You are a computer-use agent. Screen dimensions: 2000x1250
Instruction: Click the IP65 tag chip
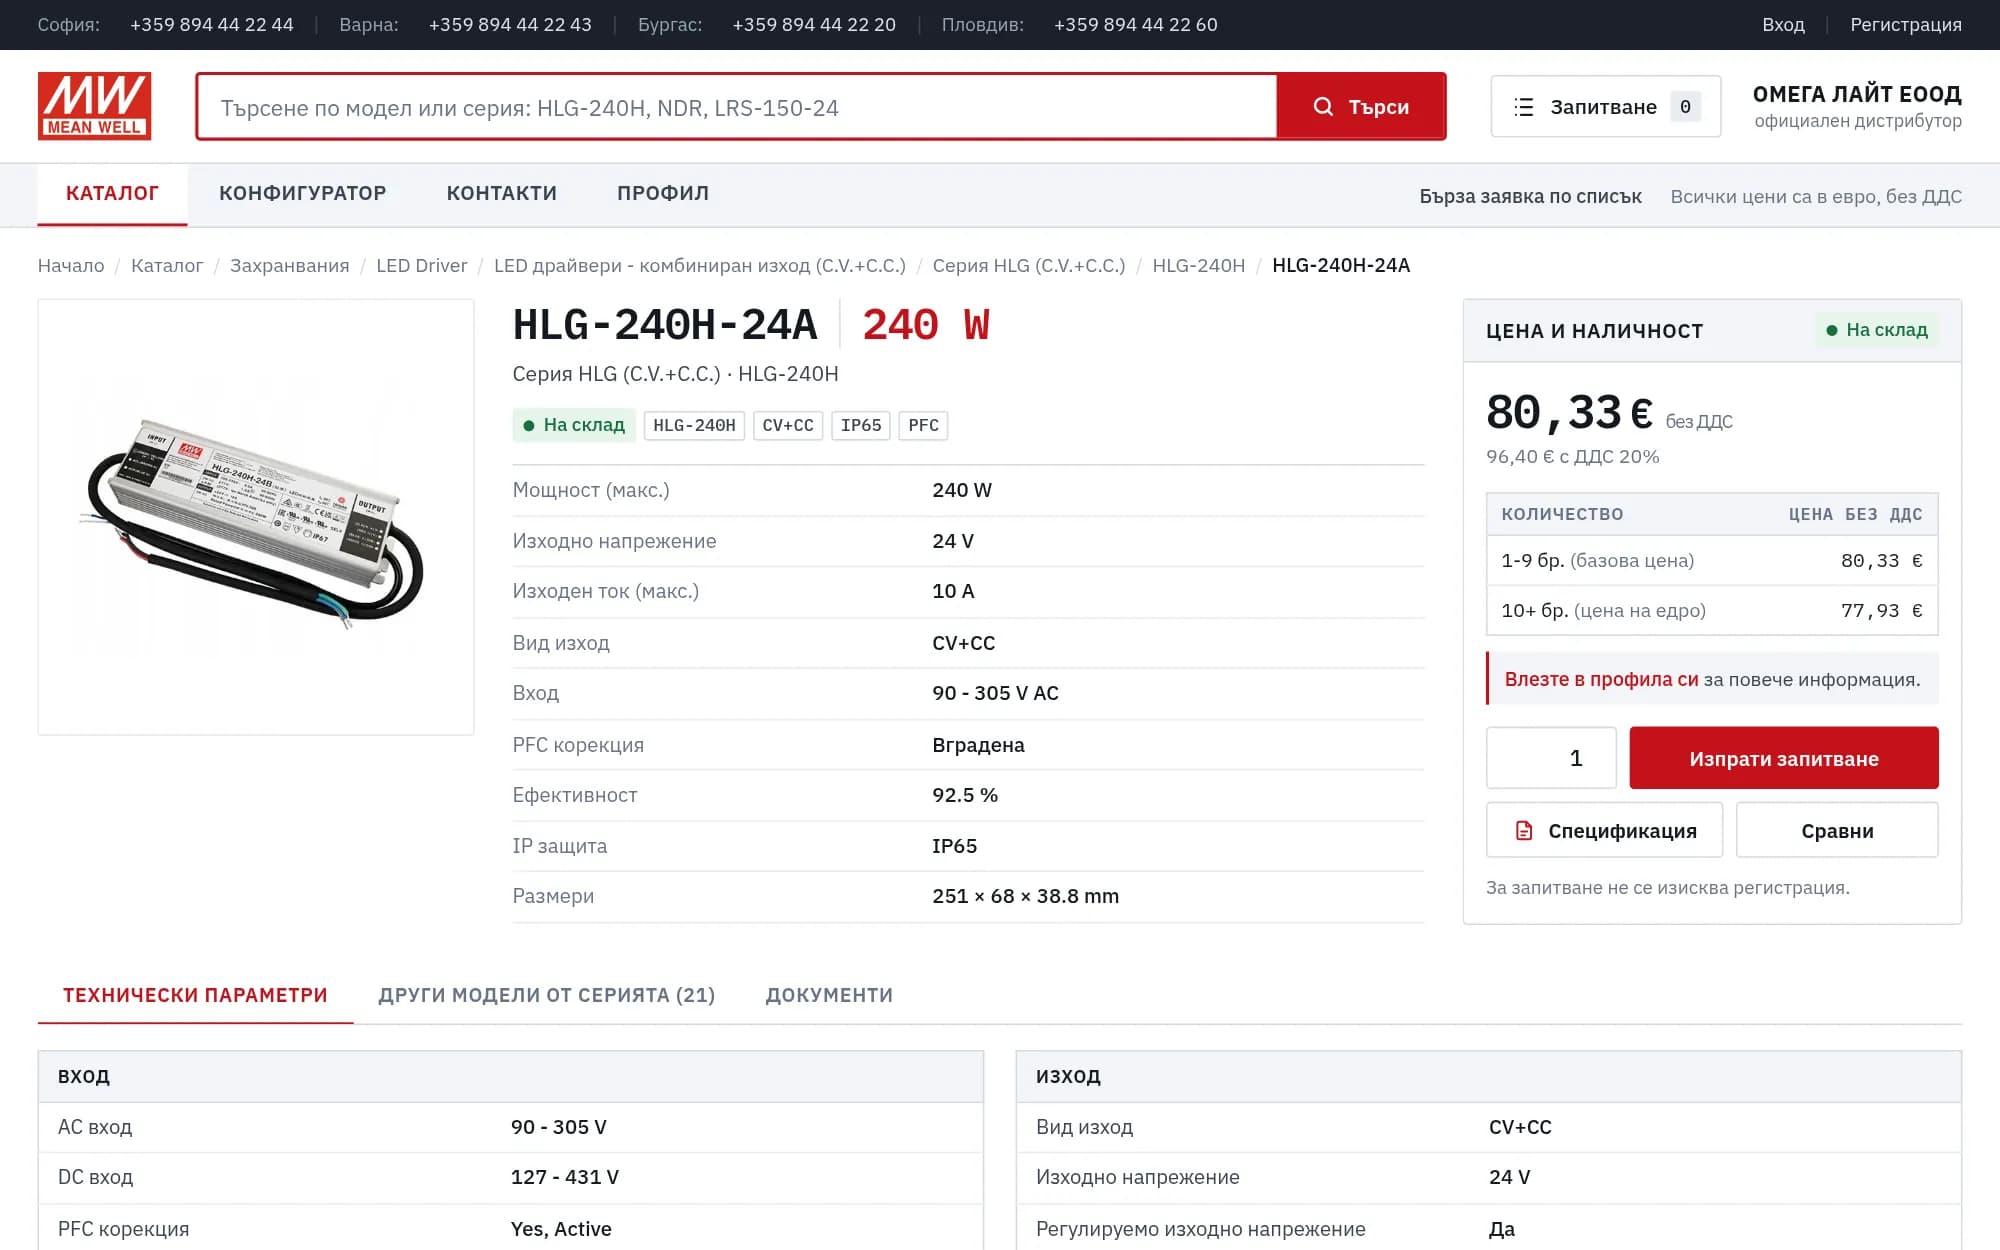pos(861,426)
